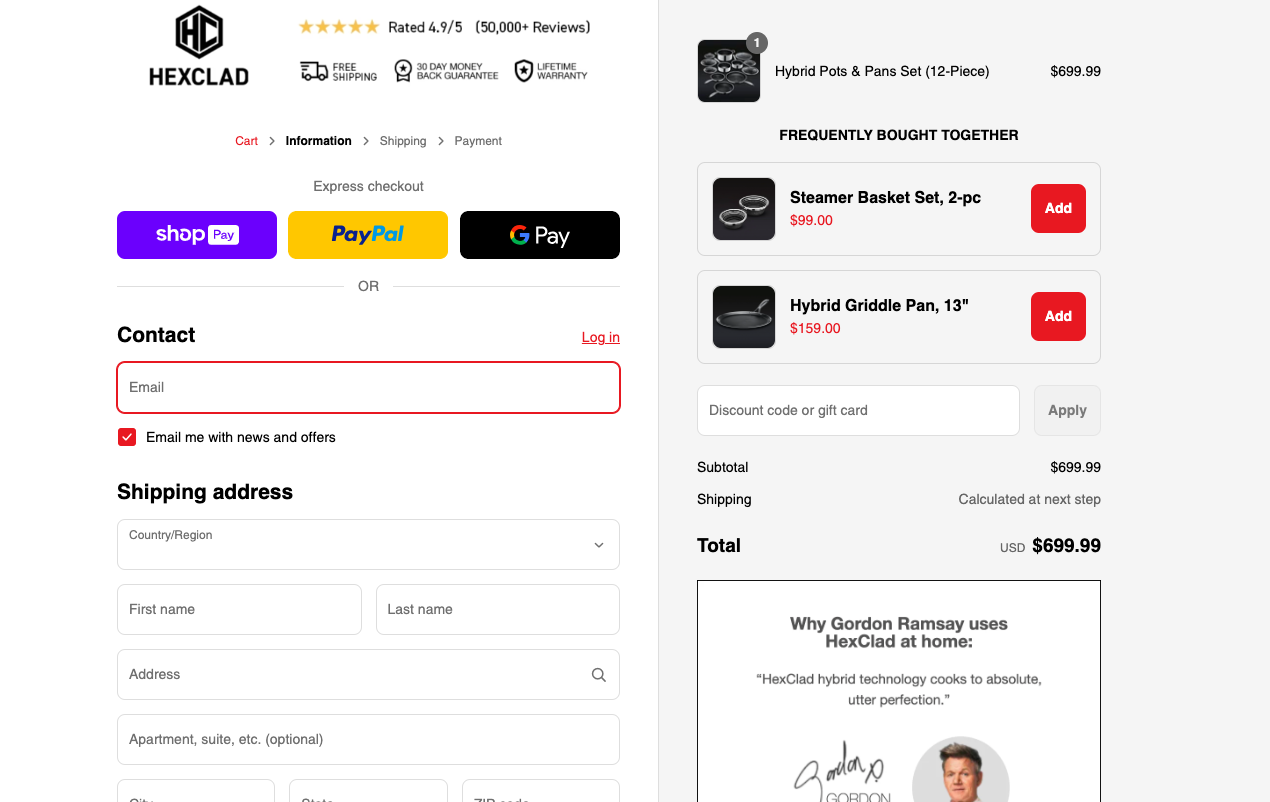Add Steamer Basket Set to order
Screen dimensions: 1270x802
point(1058,208)
